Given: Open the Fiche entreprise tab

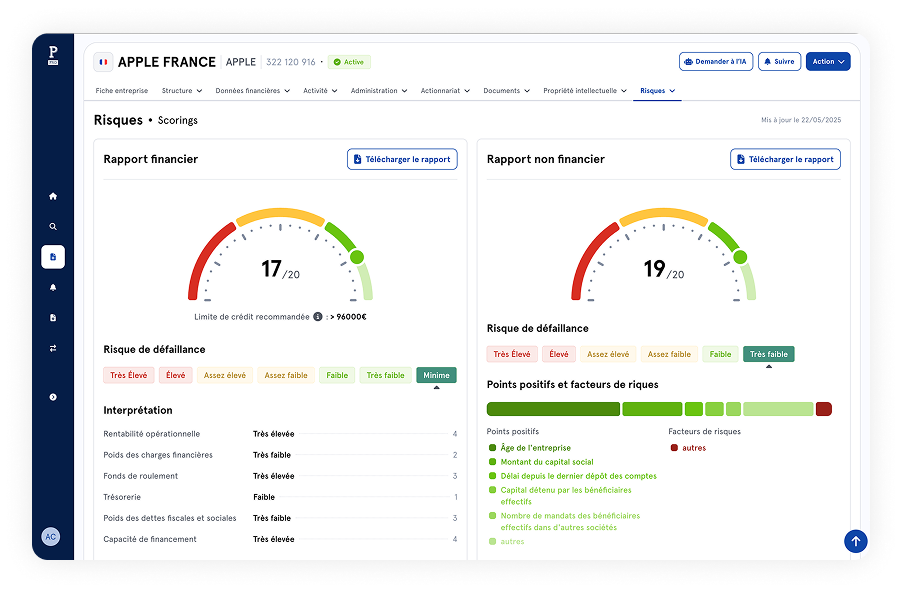Looking at the screenshot, I should (x=121, y=91).
